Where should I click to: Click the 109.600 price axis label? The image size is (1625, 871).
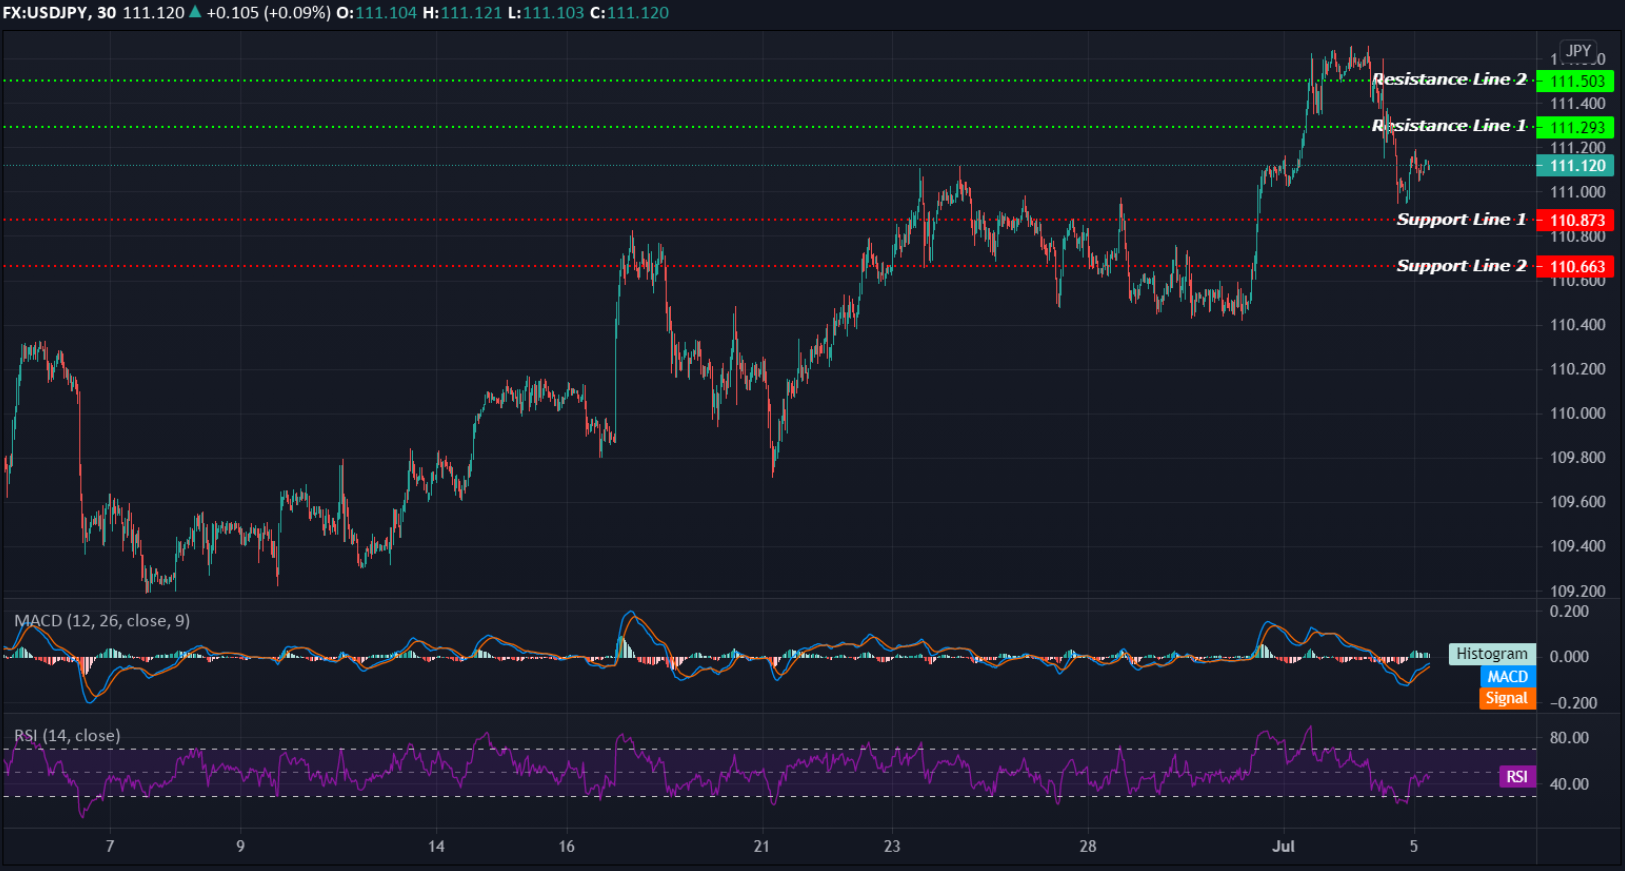[1578, 502]
